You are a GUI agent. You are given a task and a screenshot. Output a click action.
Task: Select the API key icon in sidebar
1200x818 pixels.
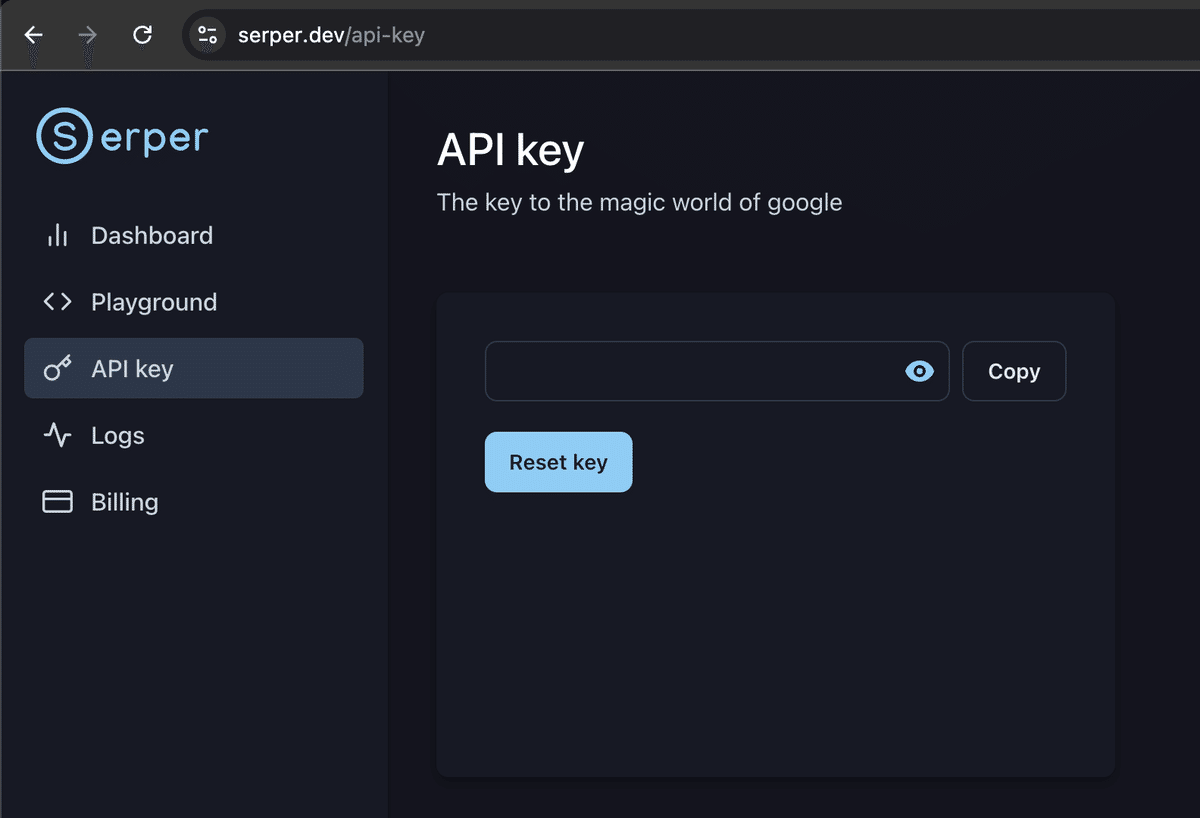(58, 368)
